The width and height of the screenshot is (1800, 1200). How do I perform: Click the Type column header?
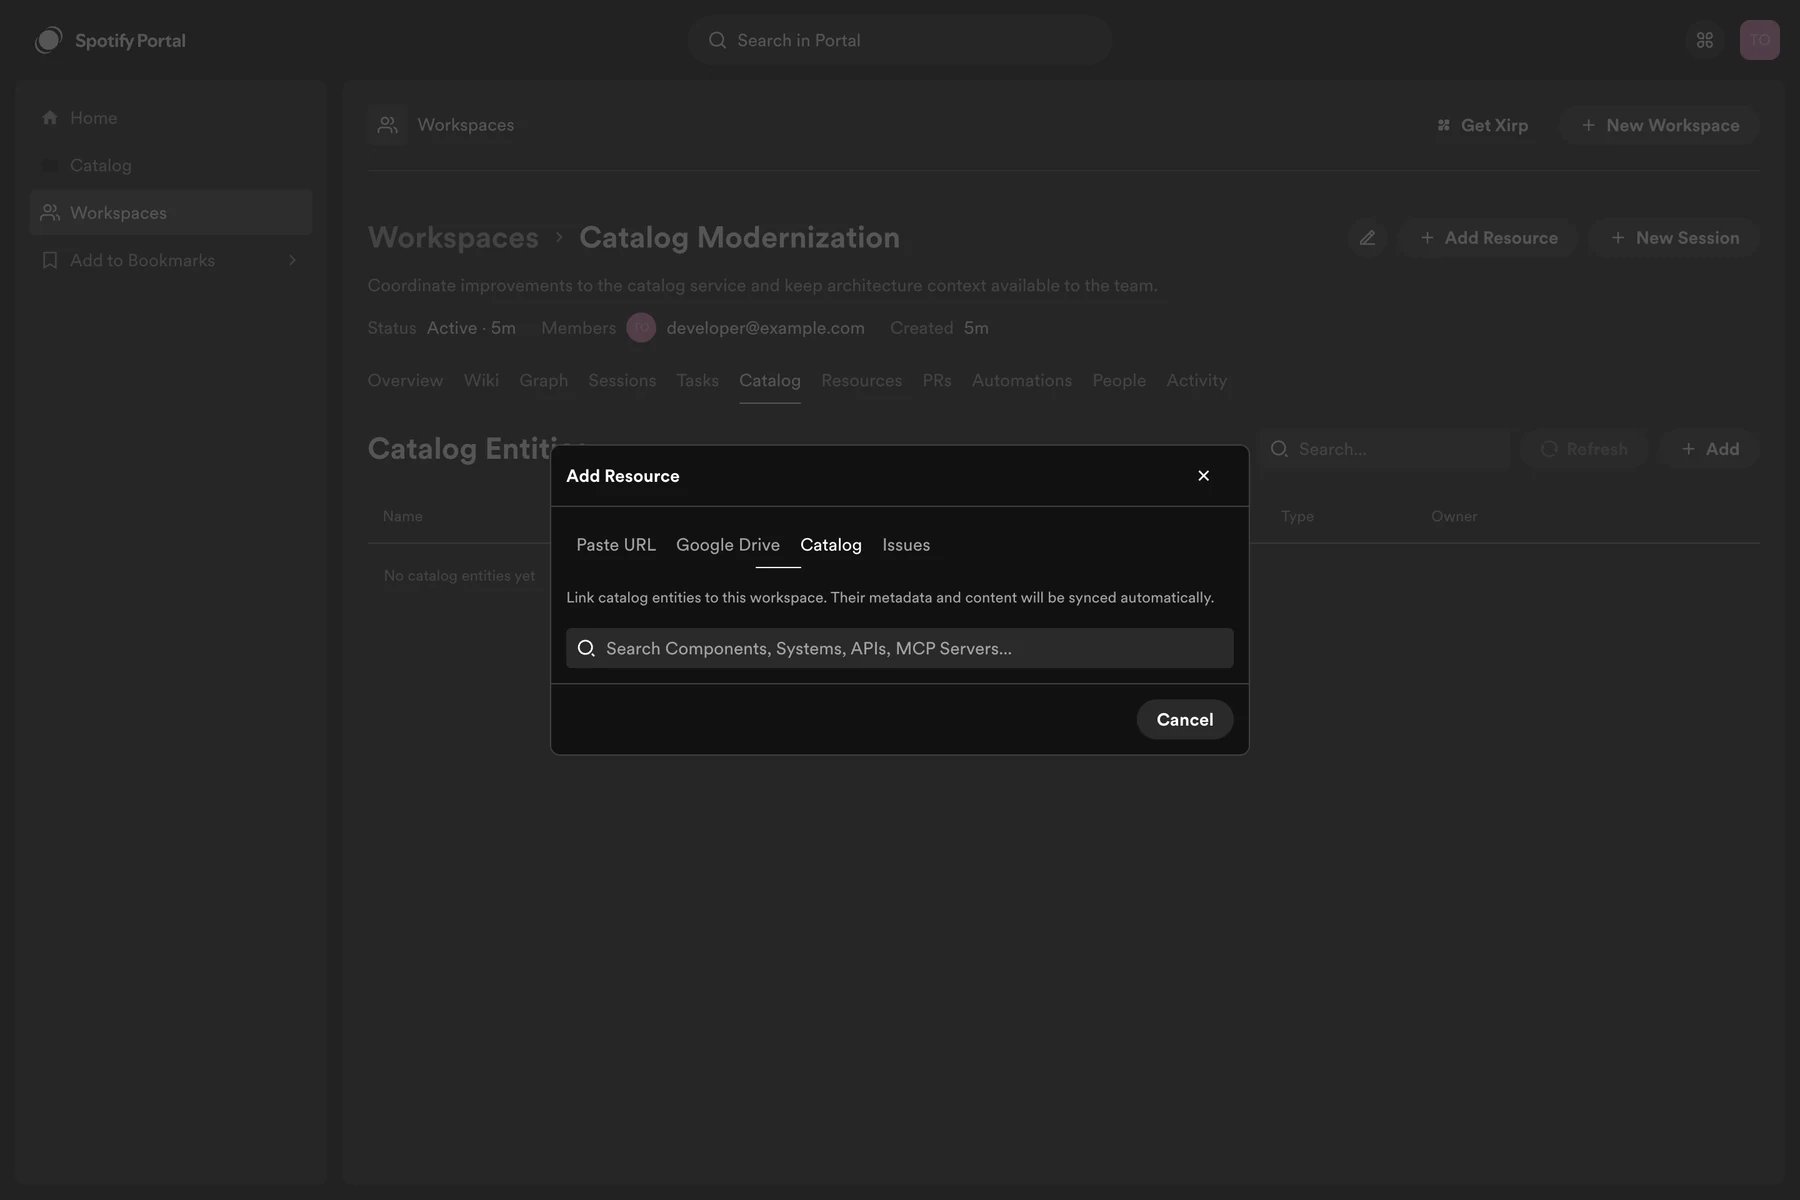(1297, 517)
